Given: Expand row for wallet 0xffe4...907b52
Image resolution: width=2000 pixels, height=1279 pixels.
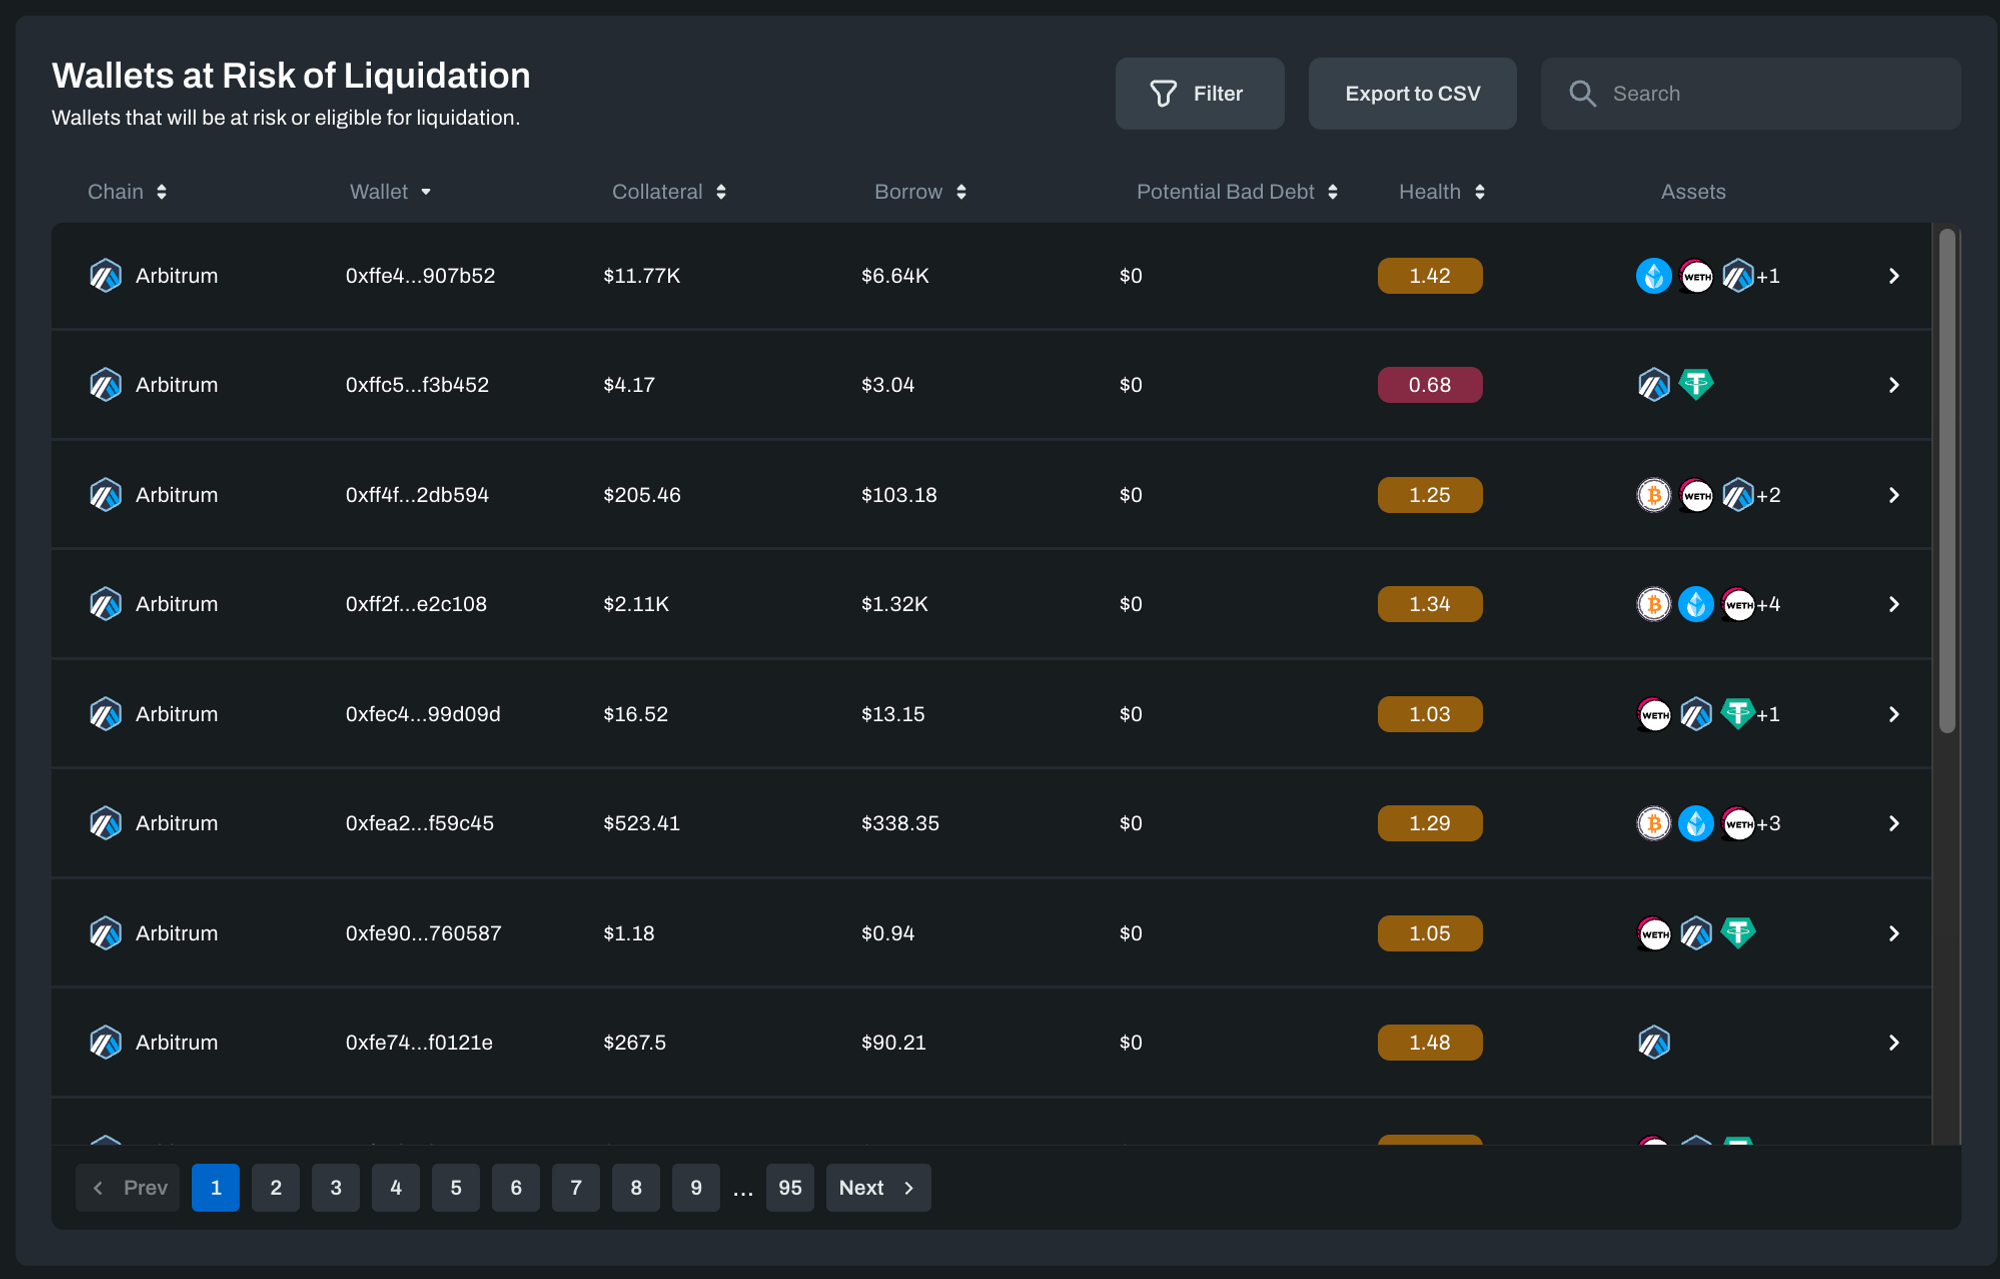Looking at the screenshot, I should 1893,276.
